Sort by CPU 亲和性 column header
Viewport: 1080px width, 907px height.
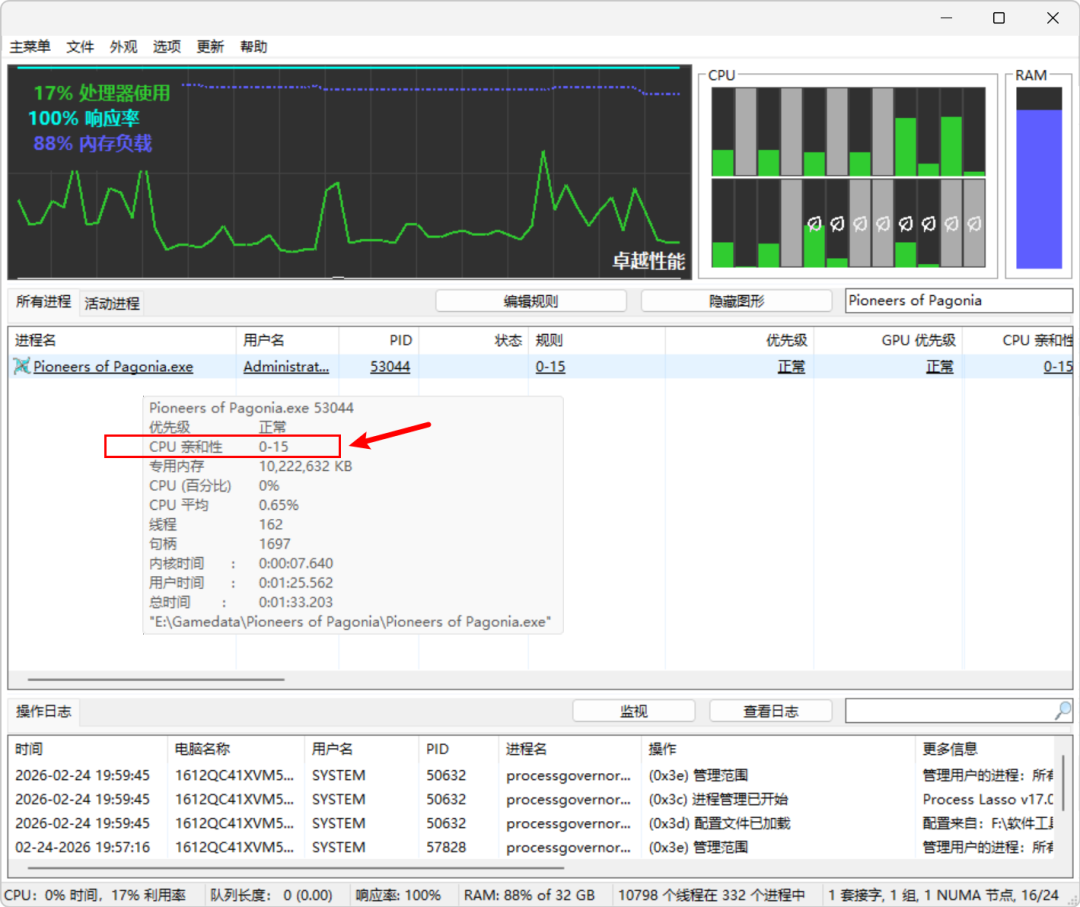1018,340
